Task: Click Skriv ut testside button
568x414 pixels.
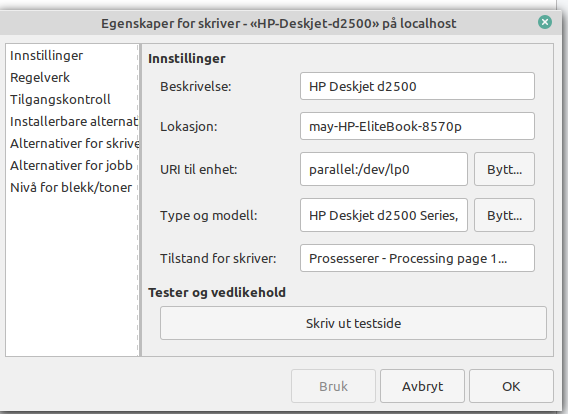Action: [353, 323]
